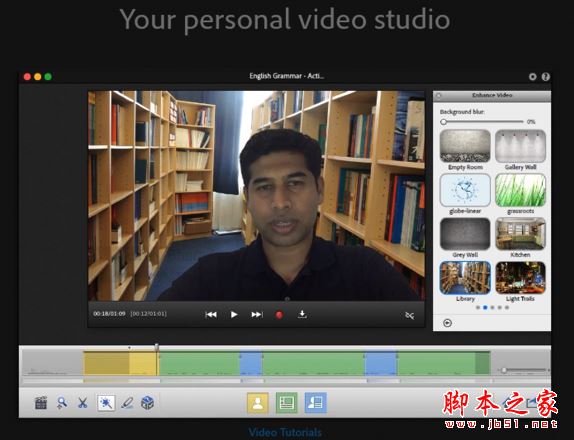The height and width of the screenshot is (440, 574).
Task: Click the window title English Grammar
Action: [x=286, y=76]
